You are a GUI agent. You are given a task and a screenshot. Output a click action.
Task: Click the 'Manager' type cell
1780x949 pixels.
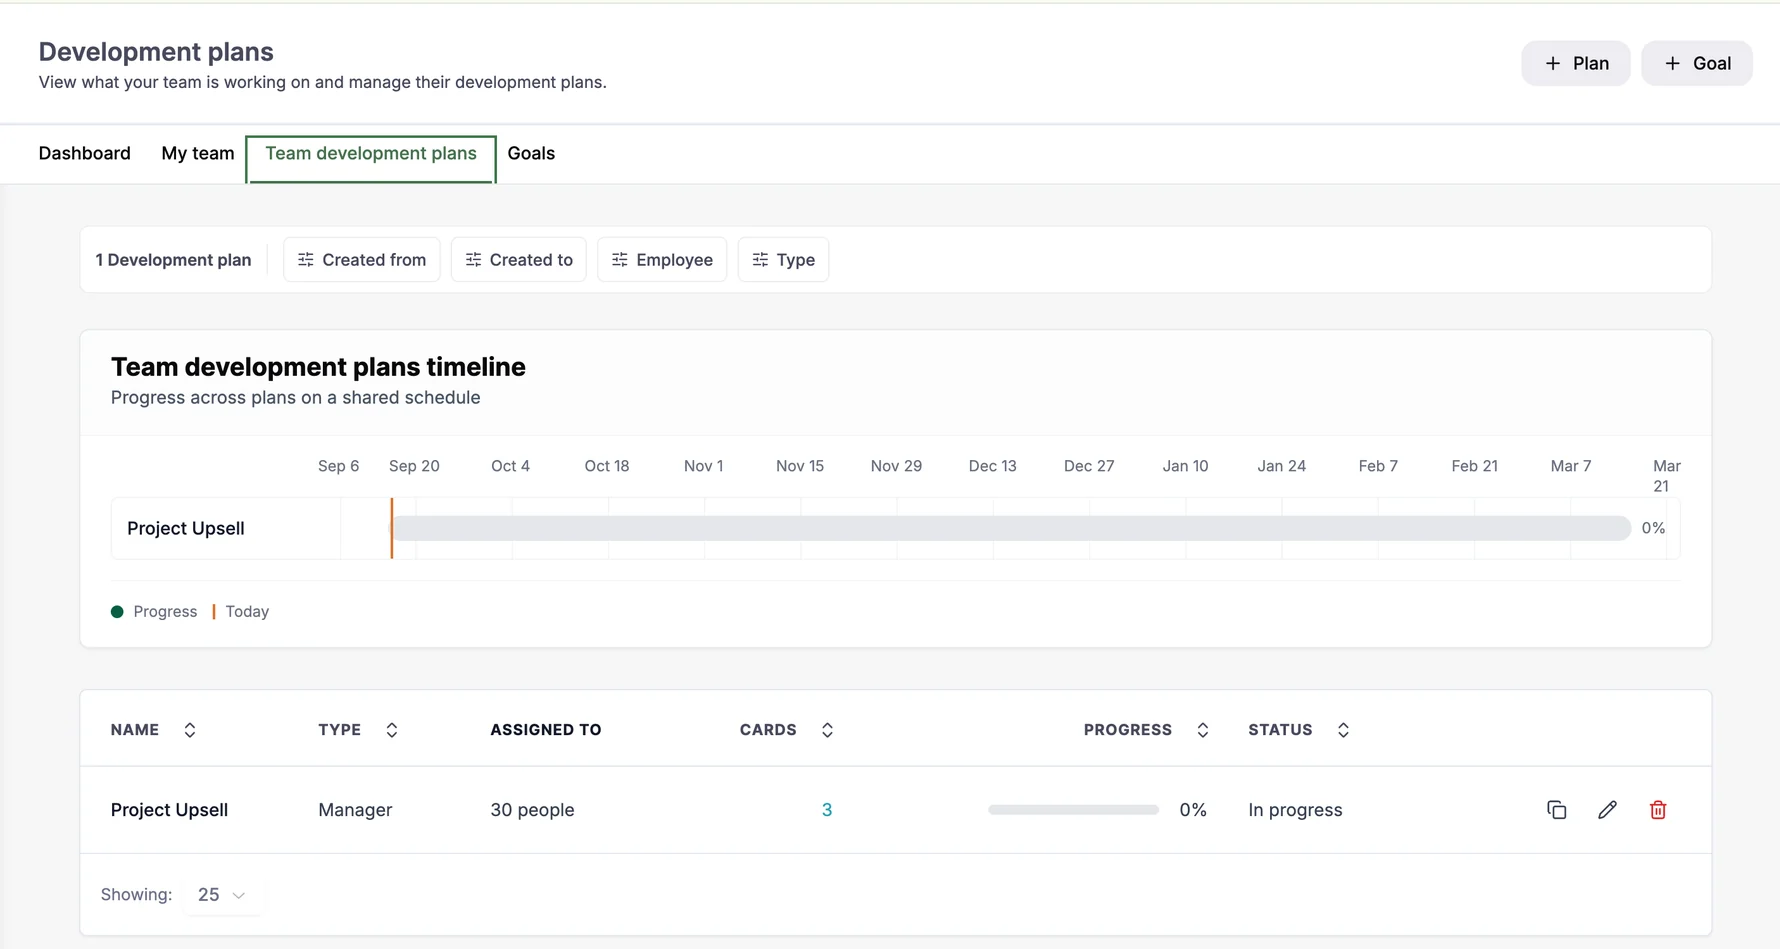[355, 810]
